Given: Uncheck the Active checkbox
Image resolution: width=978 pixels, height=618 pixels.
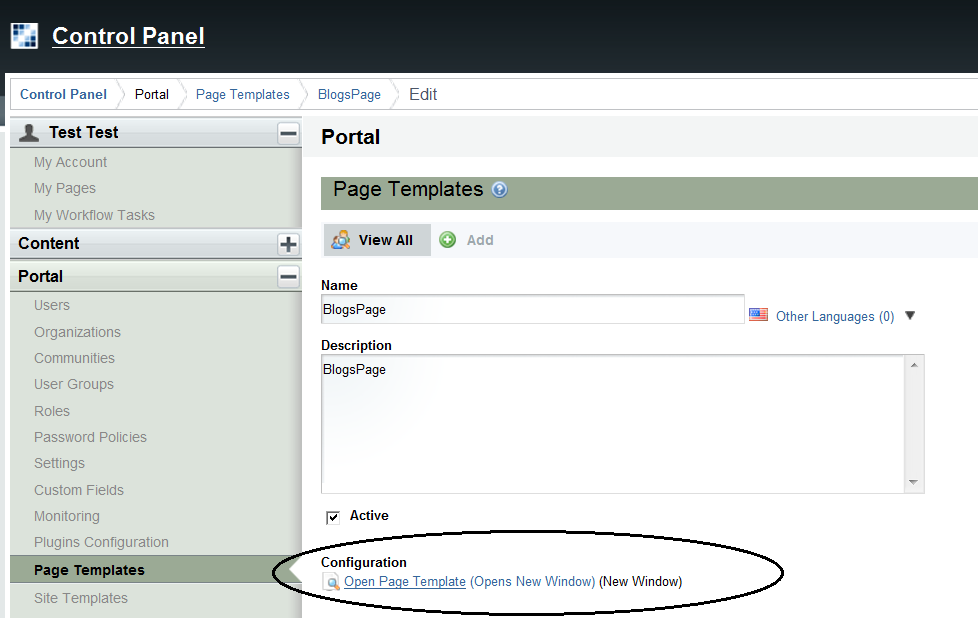Looking at the screenshot, I should click(333, 517).
